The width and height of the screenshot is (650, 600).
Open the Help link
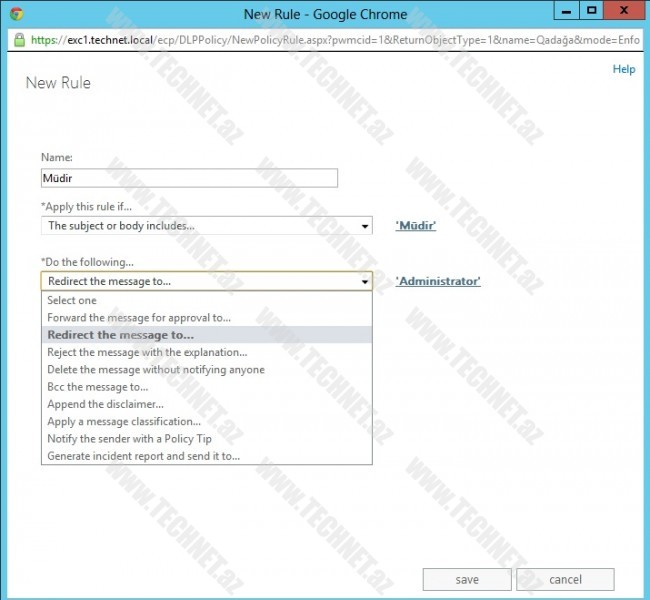point(623,69)
